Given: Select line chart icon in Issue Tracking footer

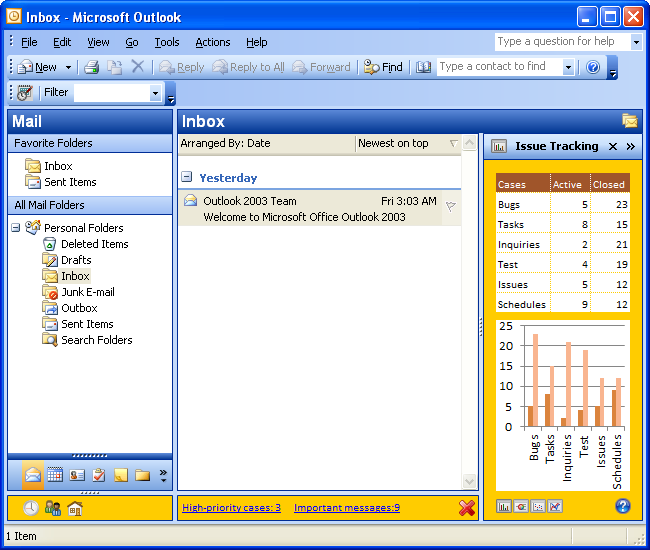Looking at the screenshot, I should [555, 506].
